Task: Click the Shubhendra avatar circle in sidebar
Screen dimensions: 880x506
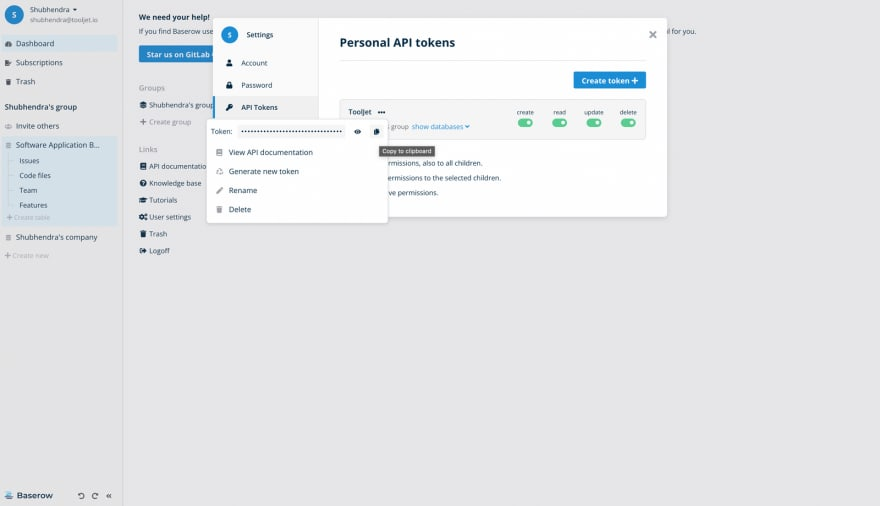Action: (14, 15)
